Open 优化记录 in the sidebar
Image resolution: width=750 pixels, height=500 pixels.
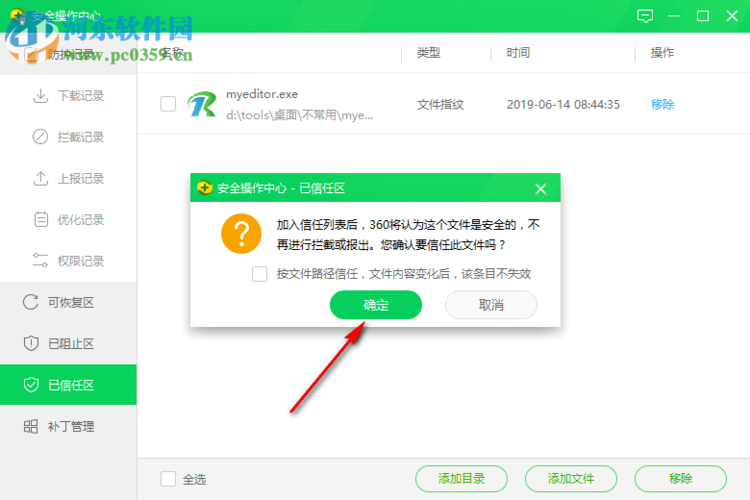point(68,220)
